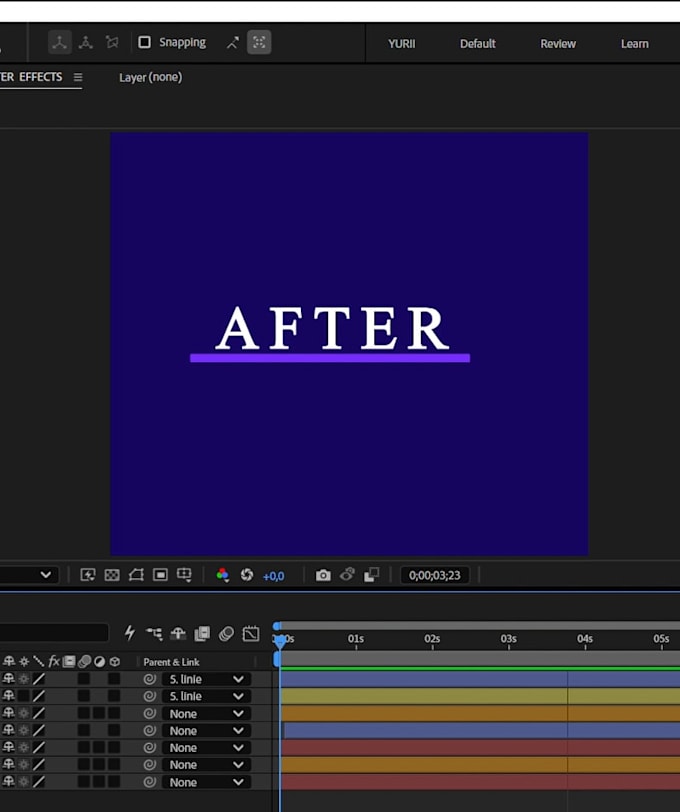The height and width of the screenshot is (812, 680).
Task: Click the AFTER text in the composition viewer
Action: tap(332, 328)
